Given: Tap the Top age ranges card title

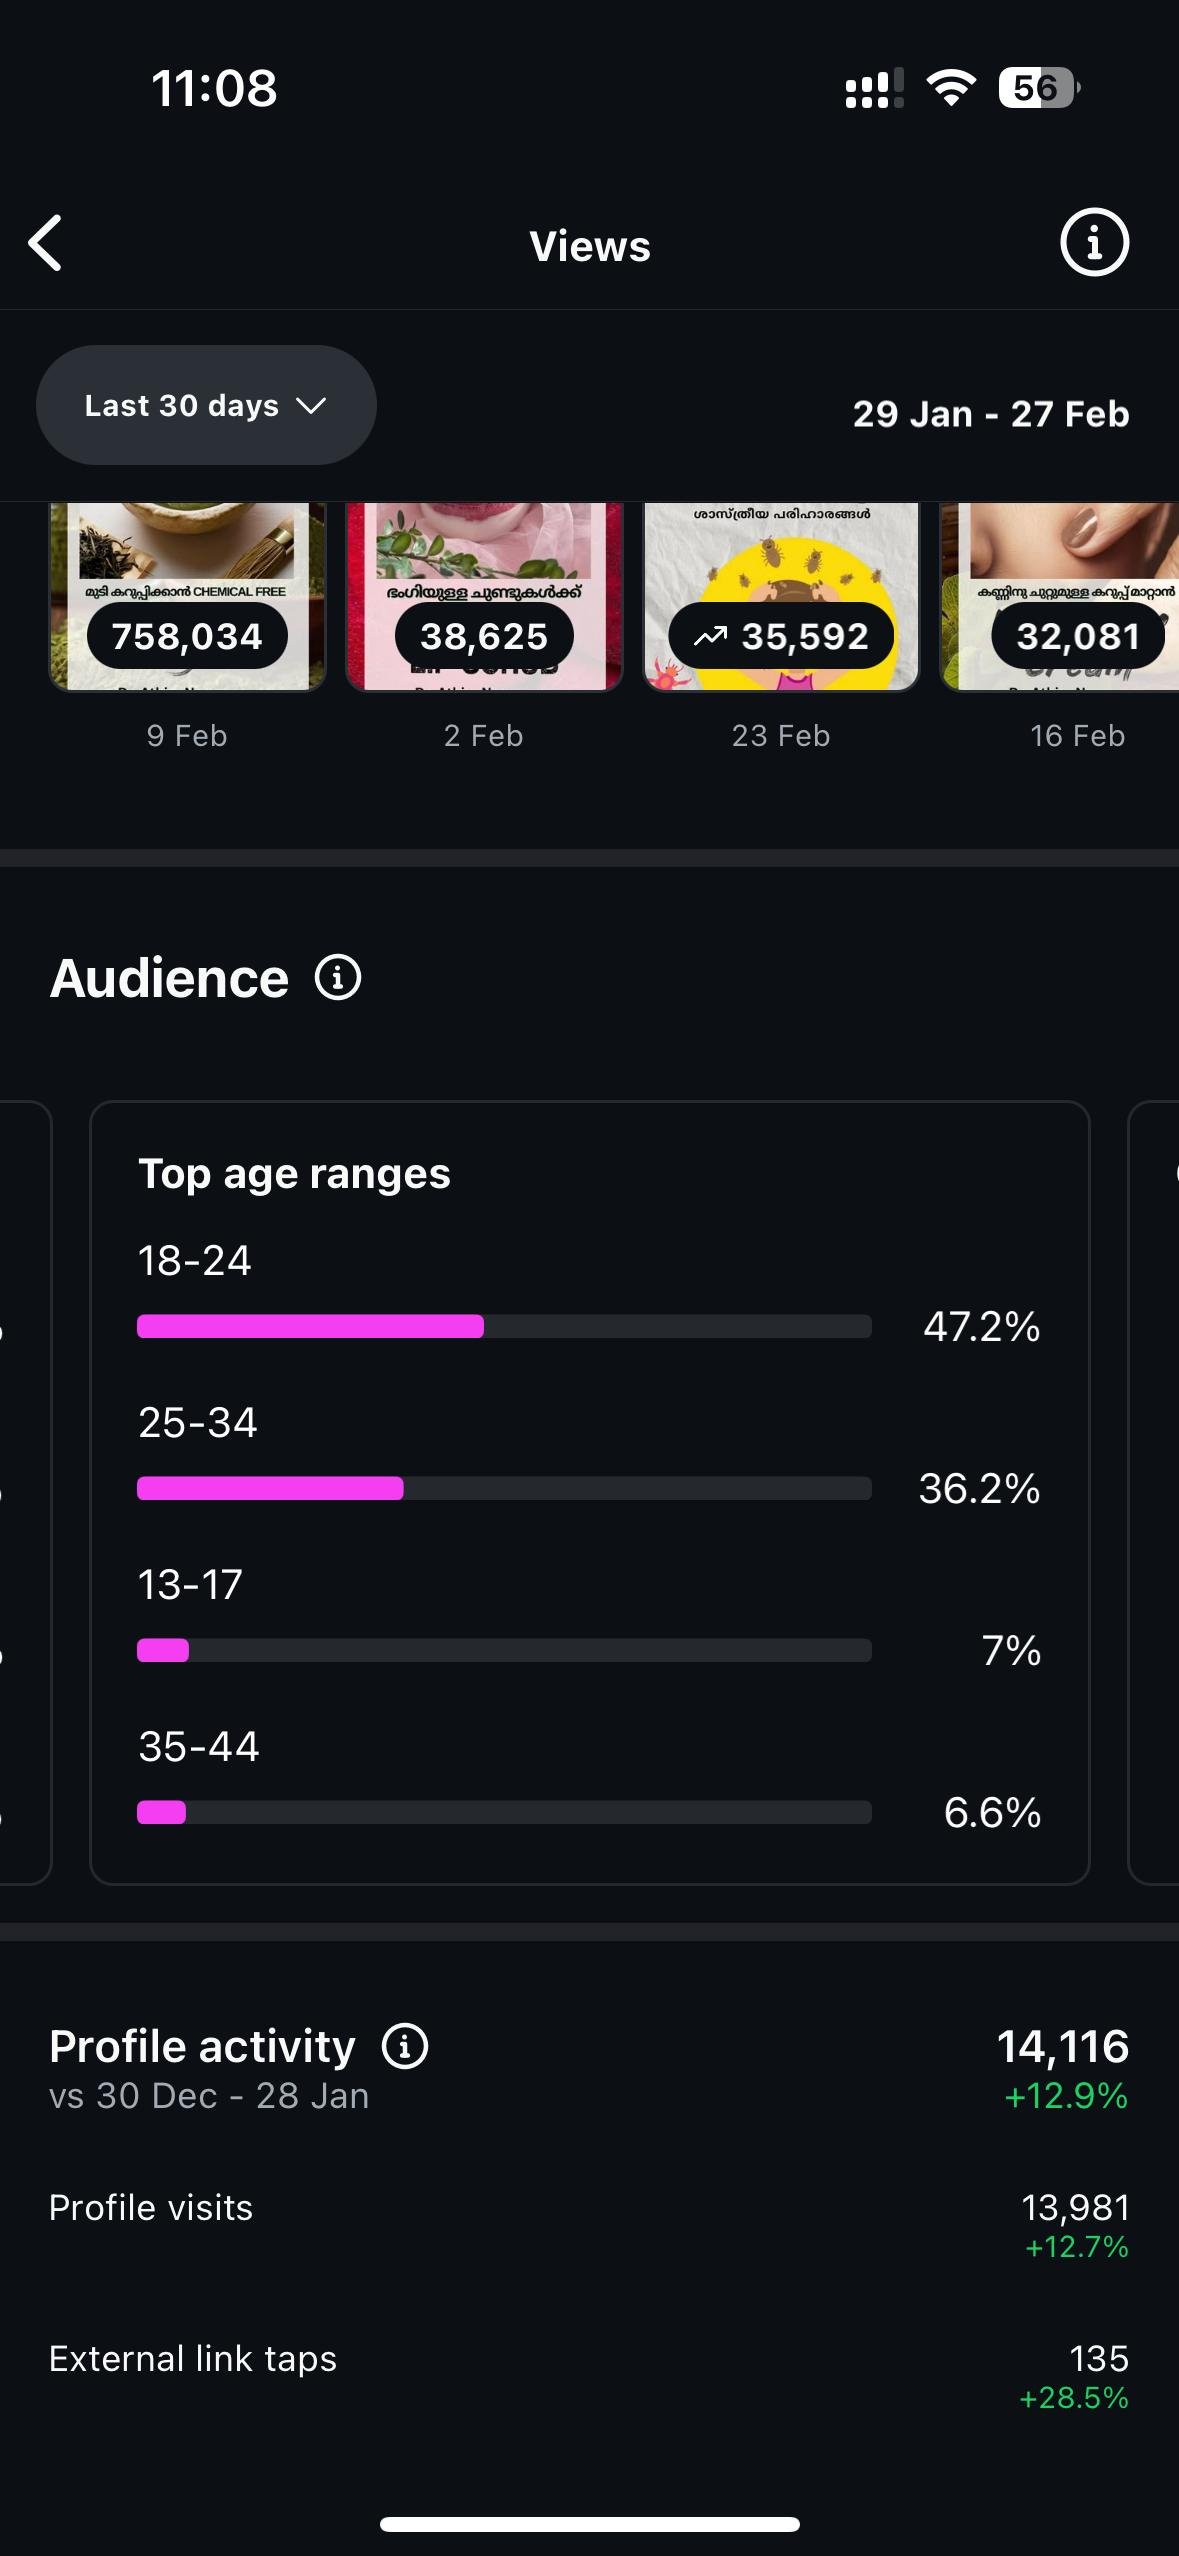Looking at the screenshot, I should pos(294,1174).
